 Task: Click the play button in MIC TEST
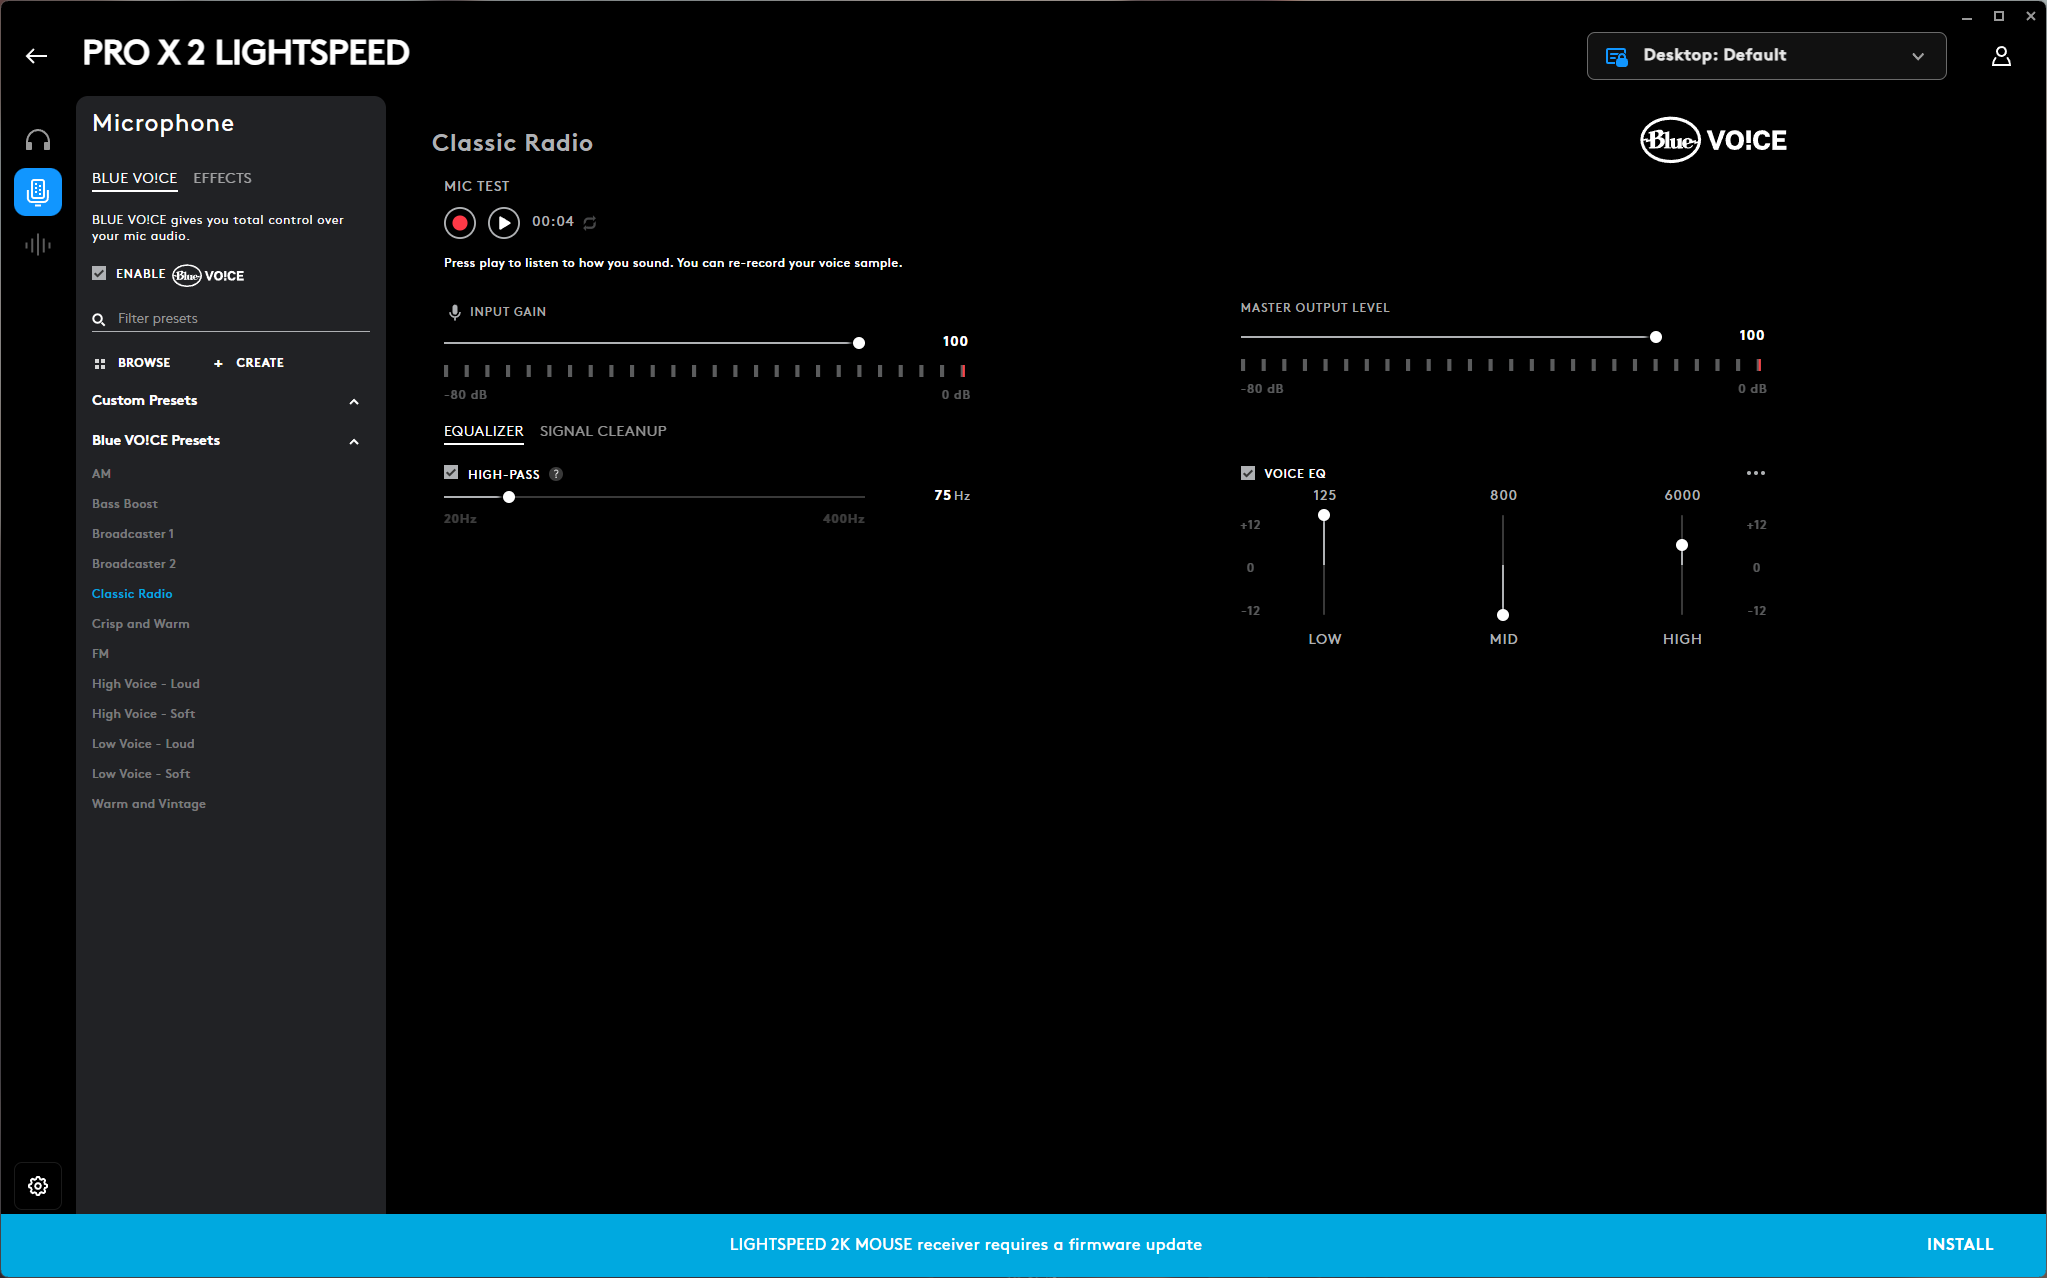[502, 221]
